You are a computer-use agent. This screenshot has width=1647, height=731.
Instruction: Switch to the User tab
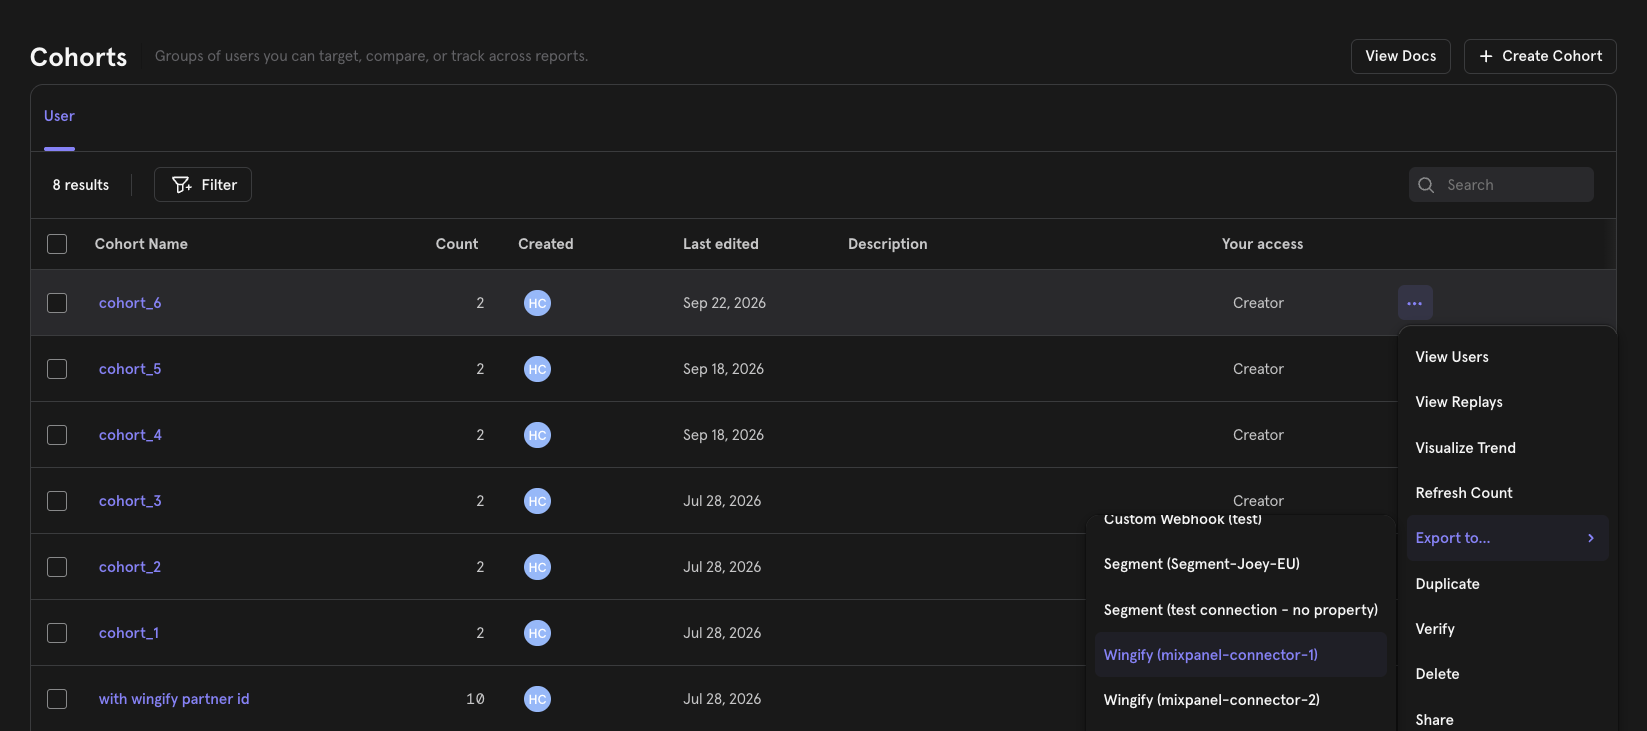[x=59, y=116]
